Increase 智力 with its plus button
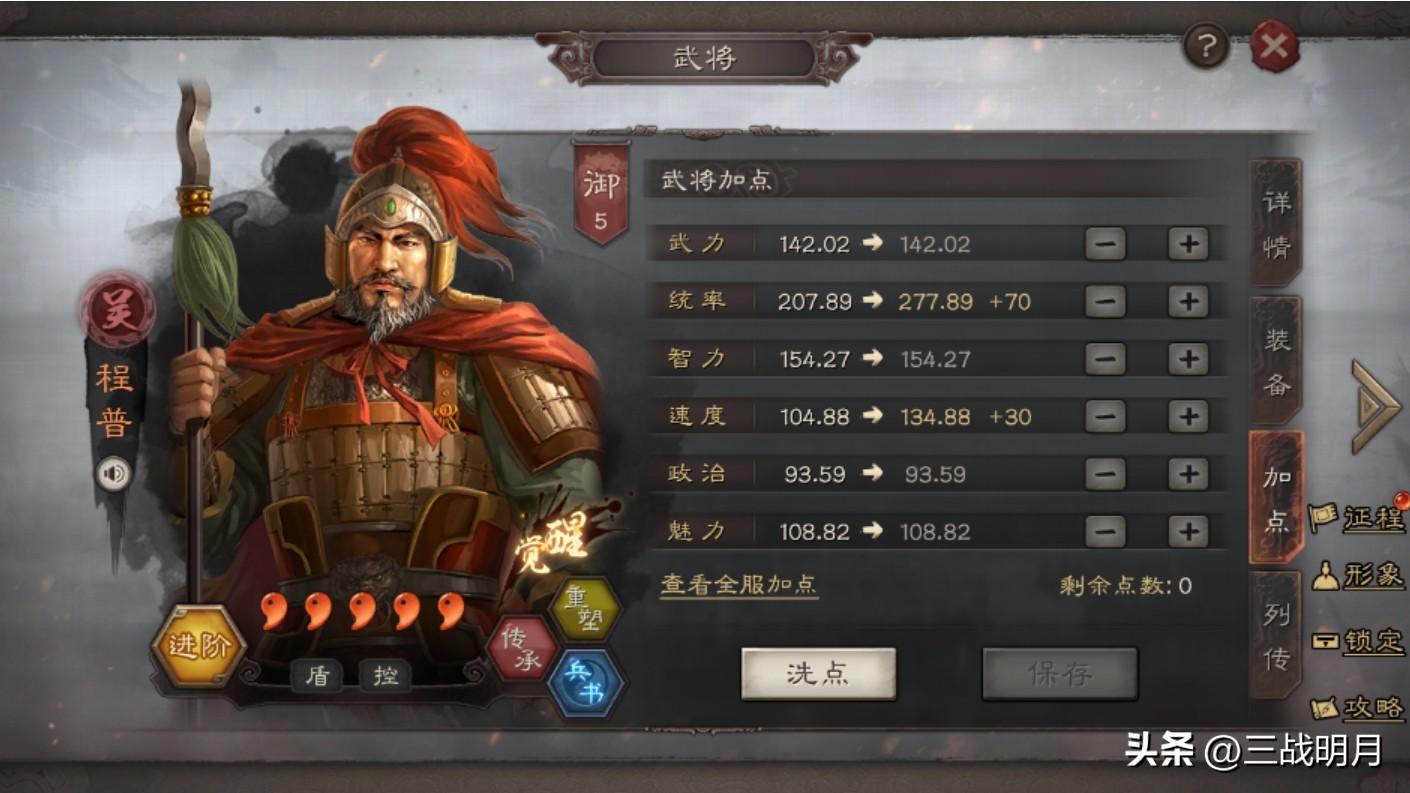The image size is (1410, 793). pyautogui.click(x=1188, y=359)
